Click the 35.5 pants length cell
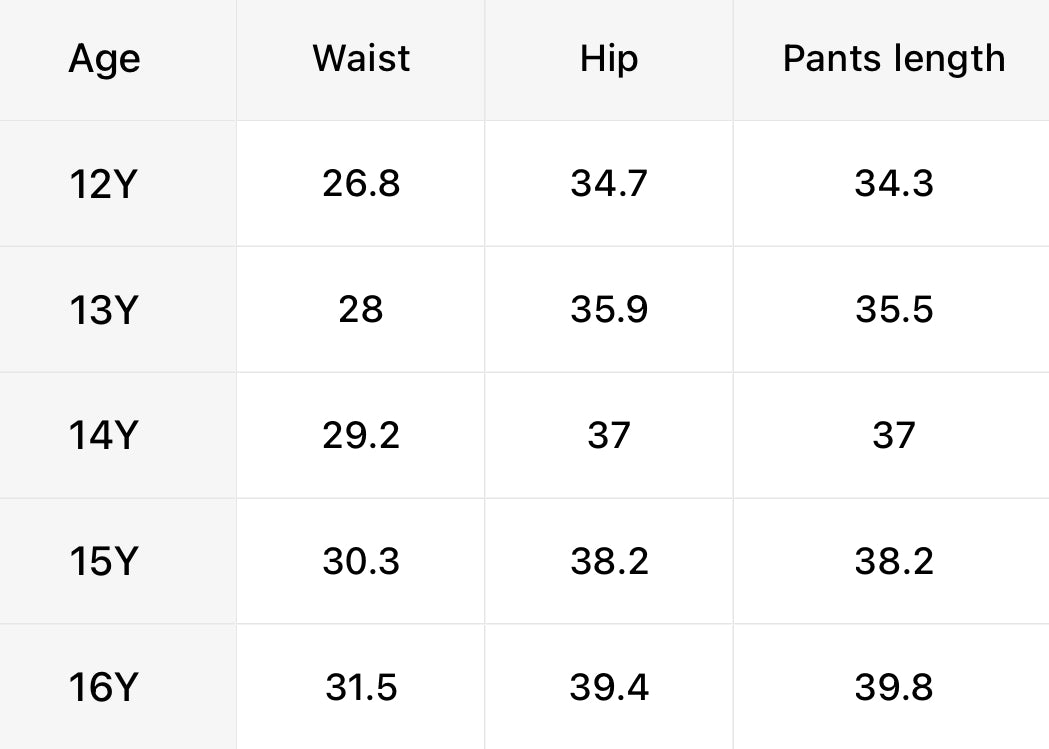 tap(894, 309)
